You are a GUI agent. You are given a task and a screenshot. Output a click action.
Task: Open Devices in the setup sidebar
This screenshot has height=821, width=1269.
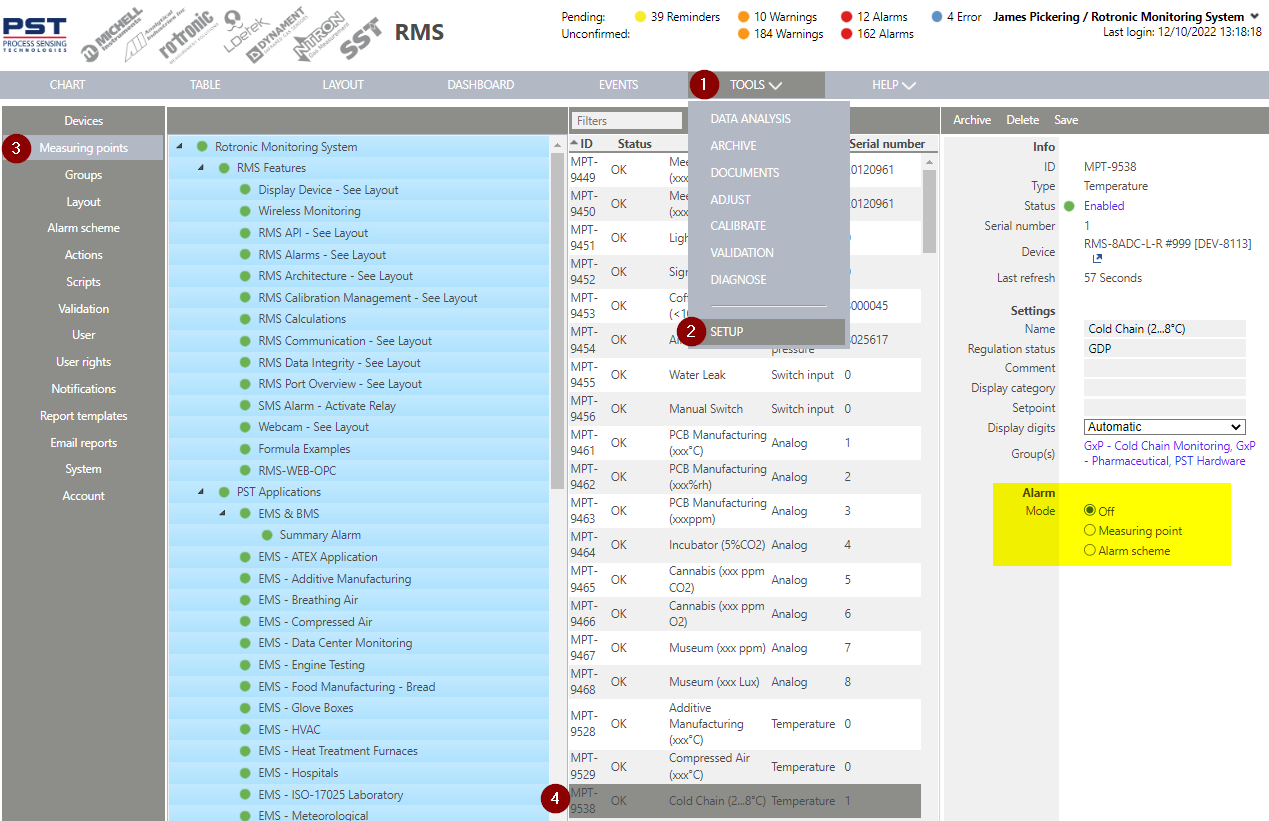click(84, 121)
